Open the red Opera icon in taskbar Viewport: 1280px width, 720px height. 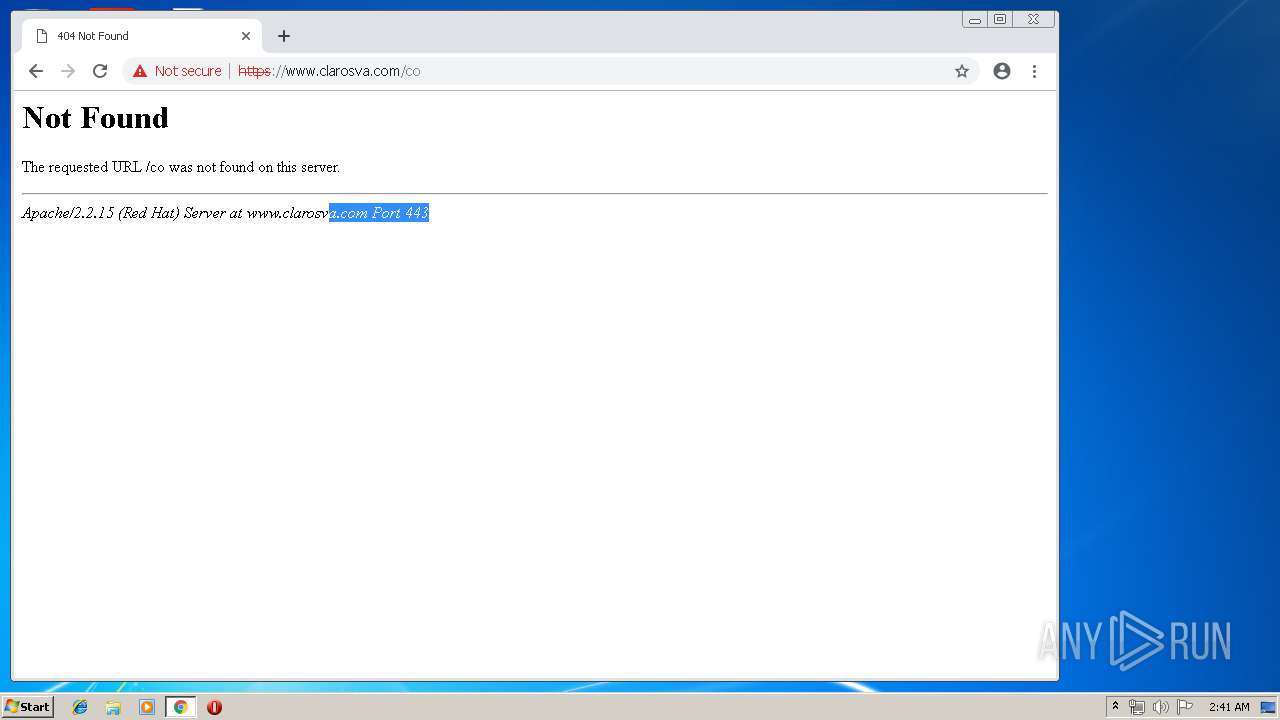(x=214, y=707)
